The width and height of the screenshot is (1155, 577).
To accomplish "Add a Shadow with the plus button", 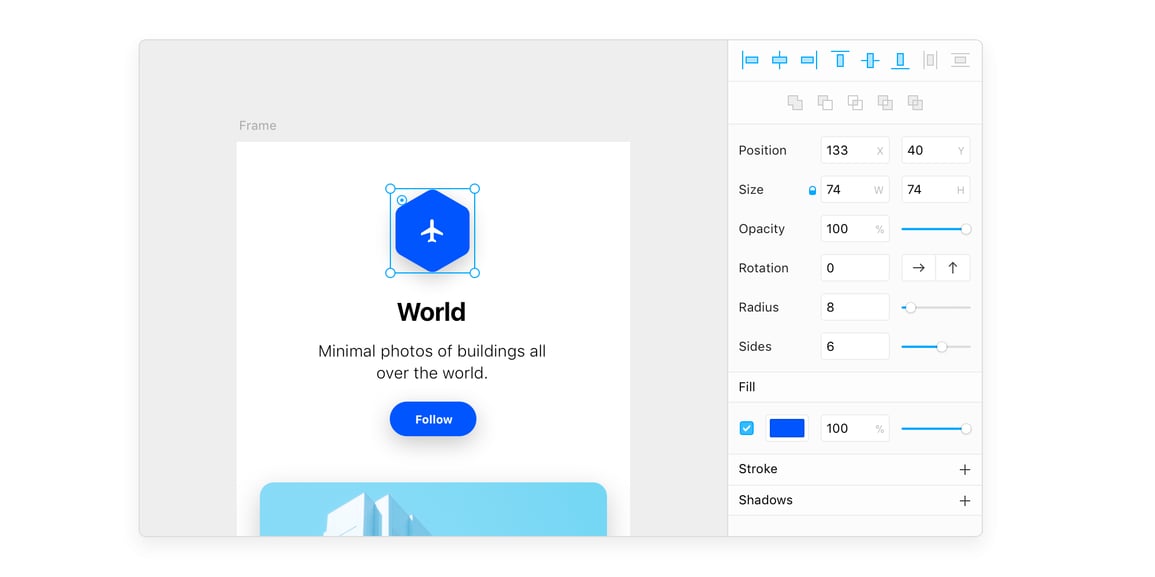I will [964, 500].
